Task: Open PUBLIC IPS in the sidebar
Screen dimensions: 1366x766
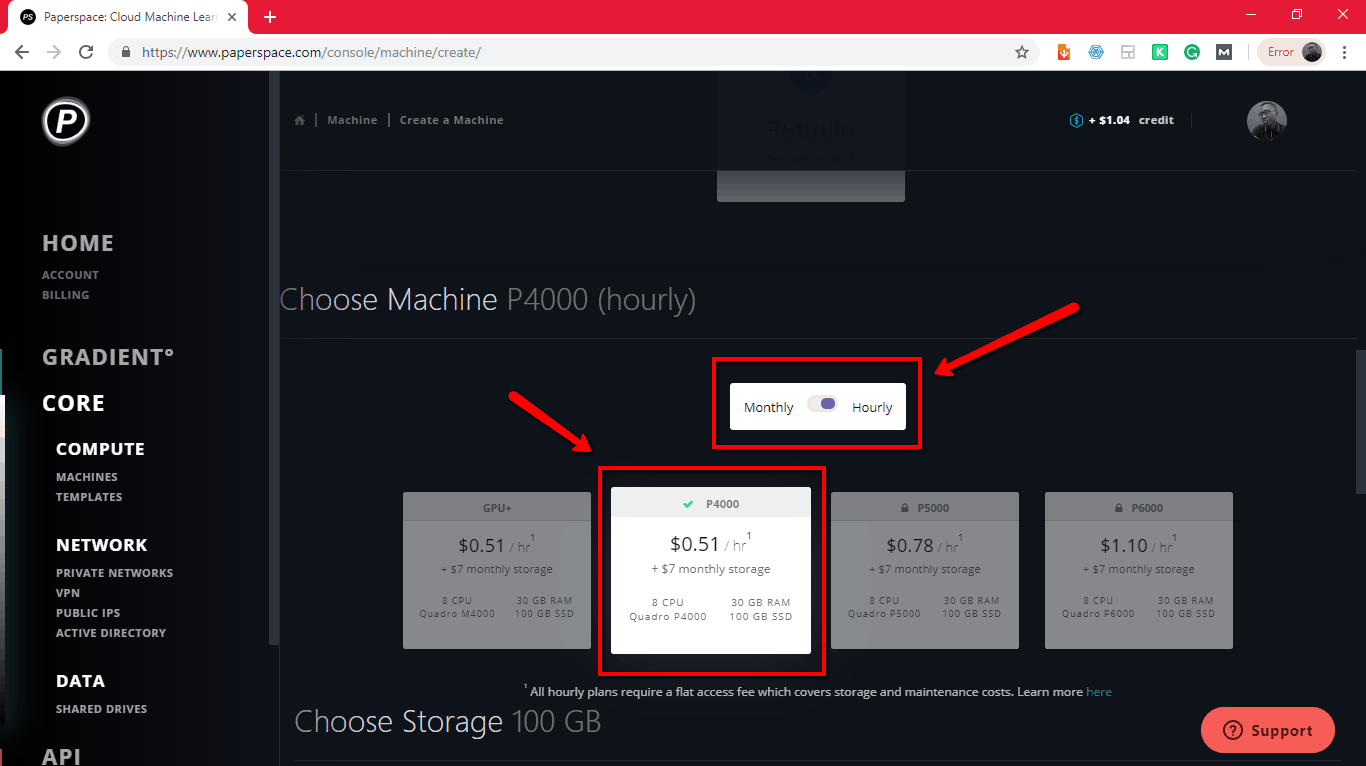Action: 88,613
